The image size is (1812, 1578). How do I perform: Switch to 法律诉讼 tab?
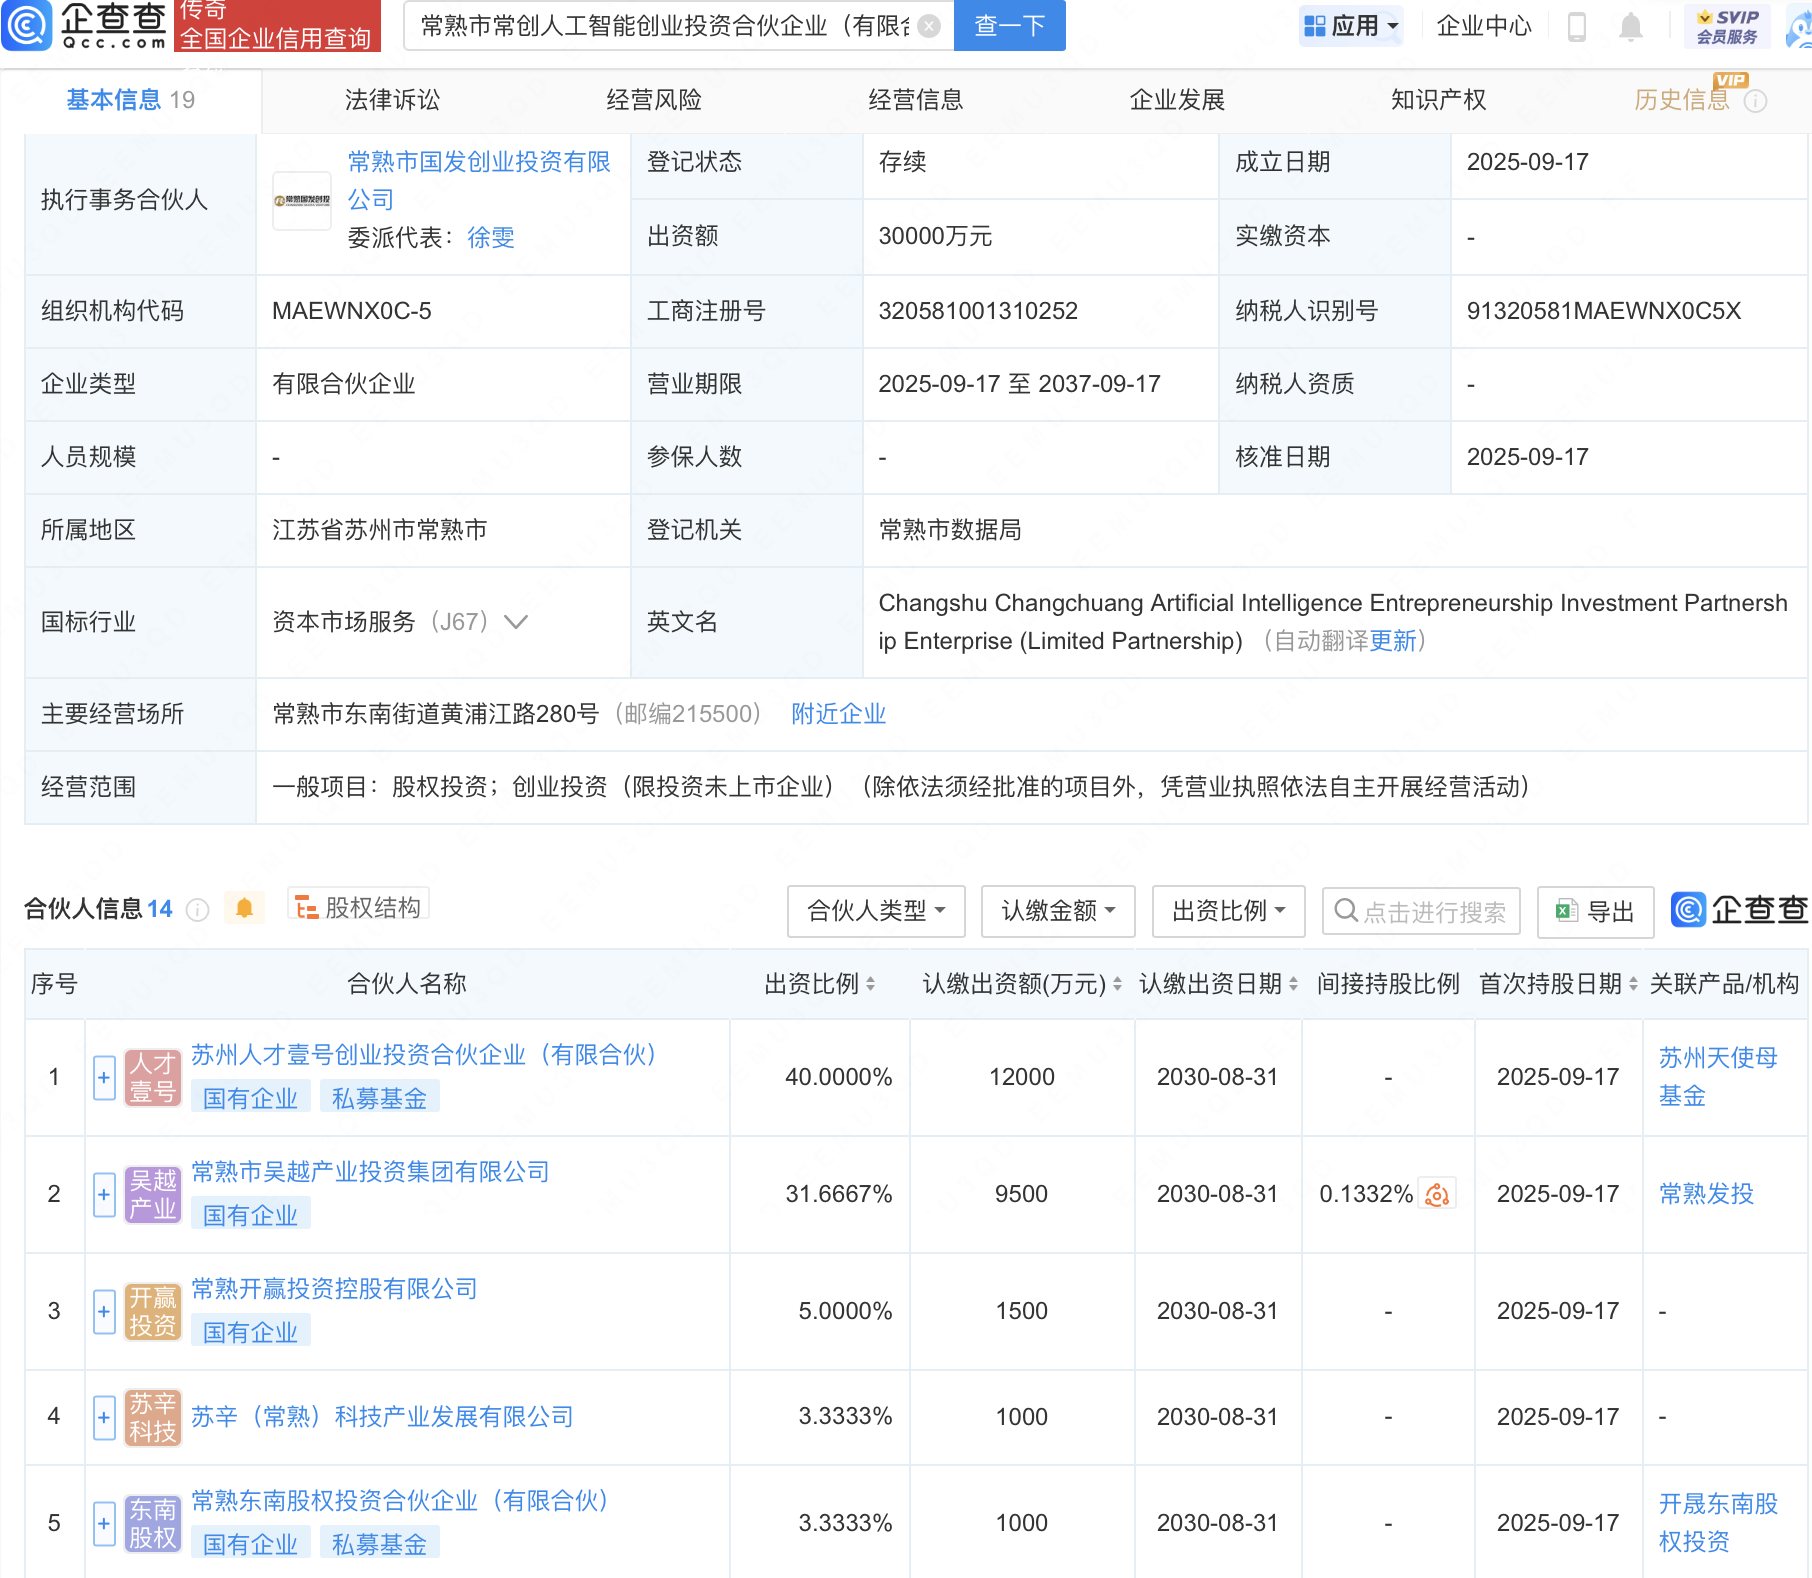pos(392,100)
